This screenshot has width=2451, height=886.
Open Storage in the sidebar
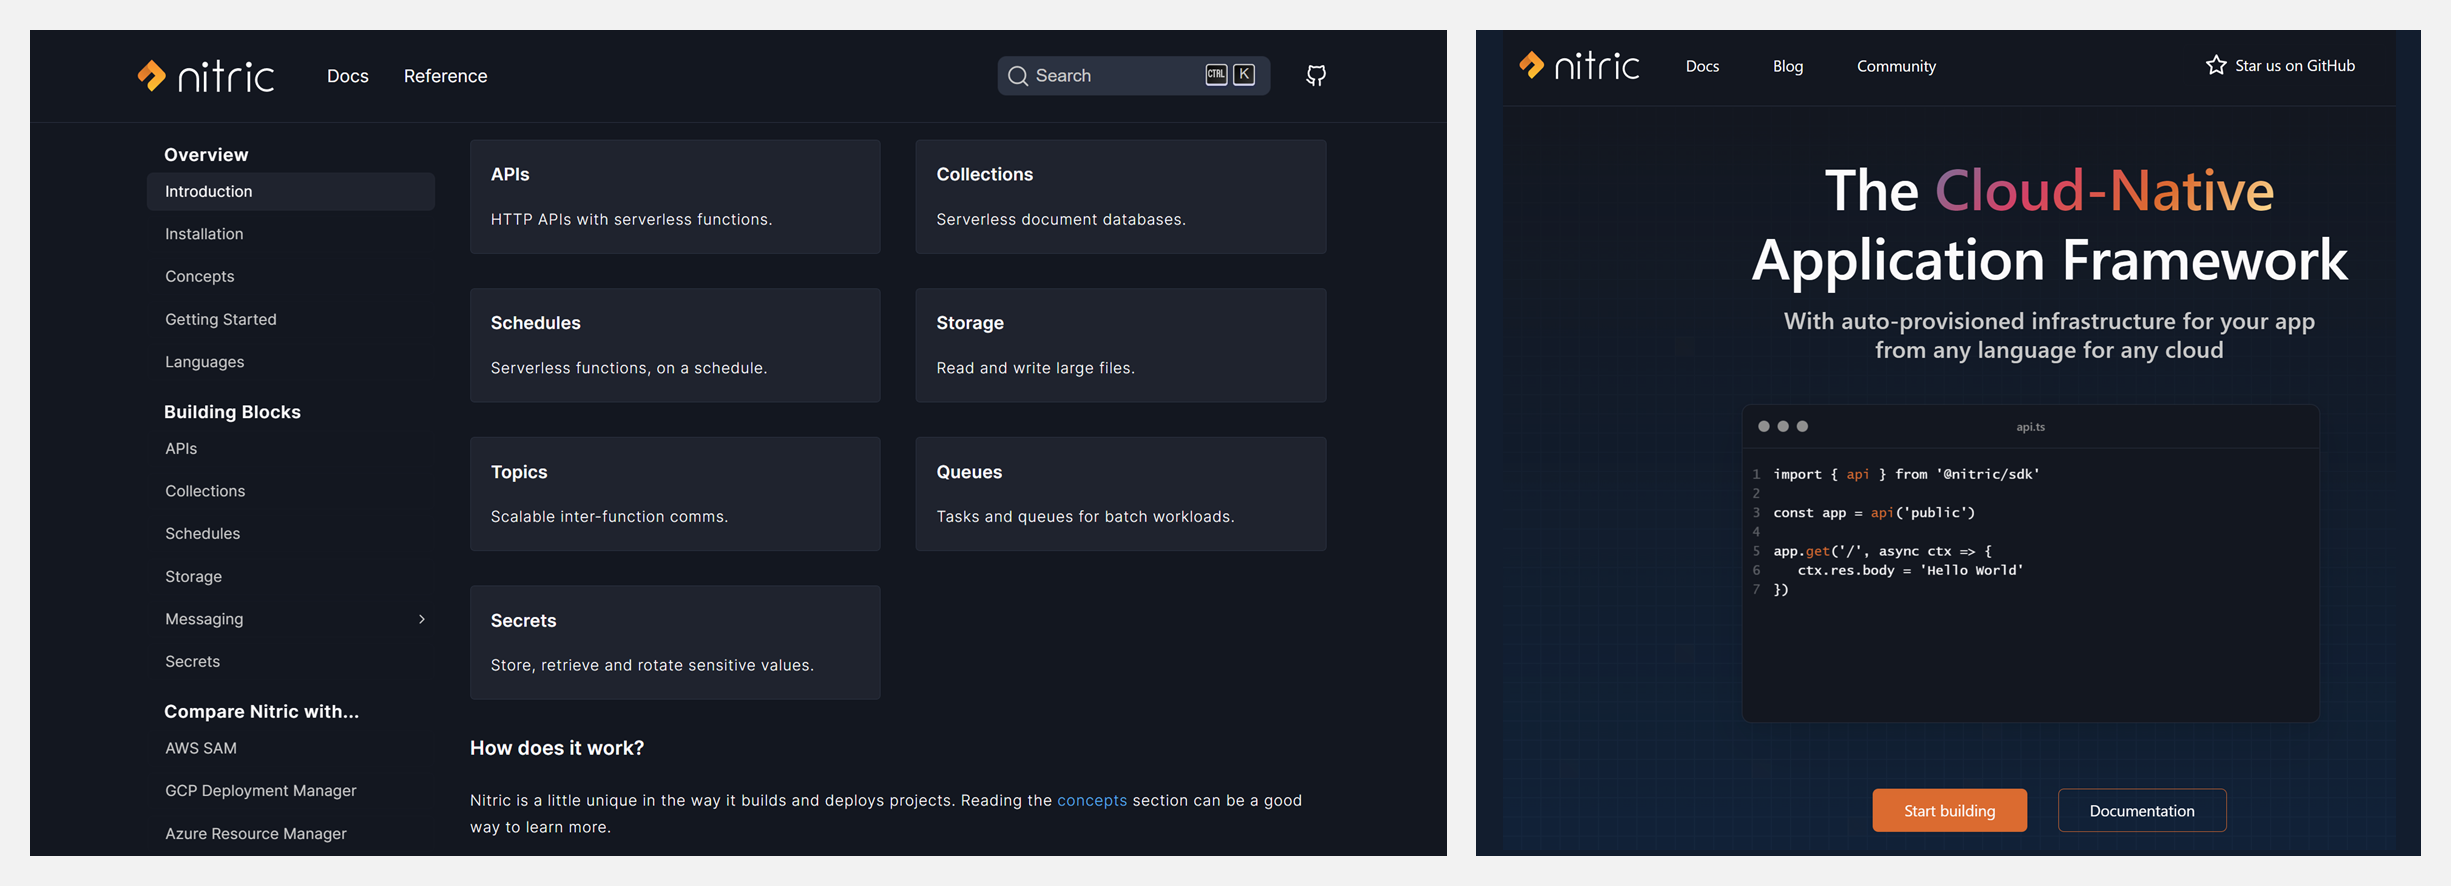click(x=194, y=576)
